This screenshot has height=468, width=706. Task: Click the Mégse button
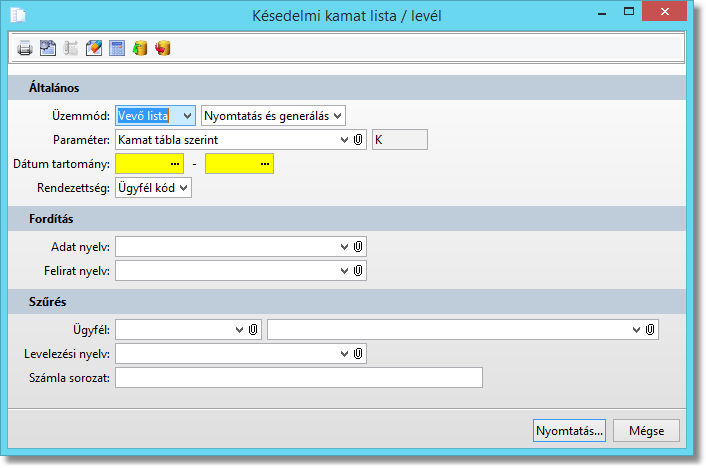(646, 431)
